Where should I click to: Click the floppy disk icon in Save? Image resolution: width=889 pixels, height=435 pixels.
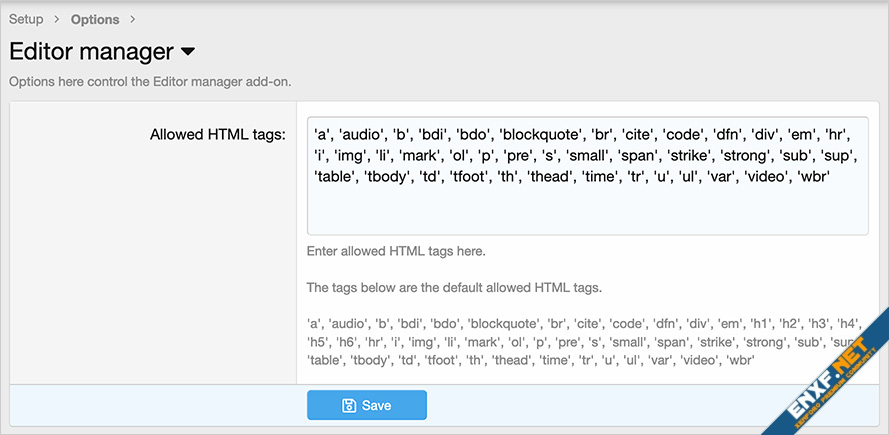coord(349,405)
